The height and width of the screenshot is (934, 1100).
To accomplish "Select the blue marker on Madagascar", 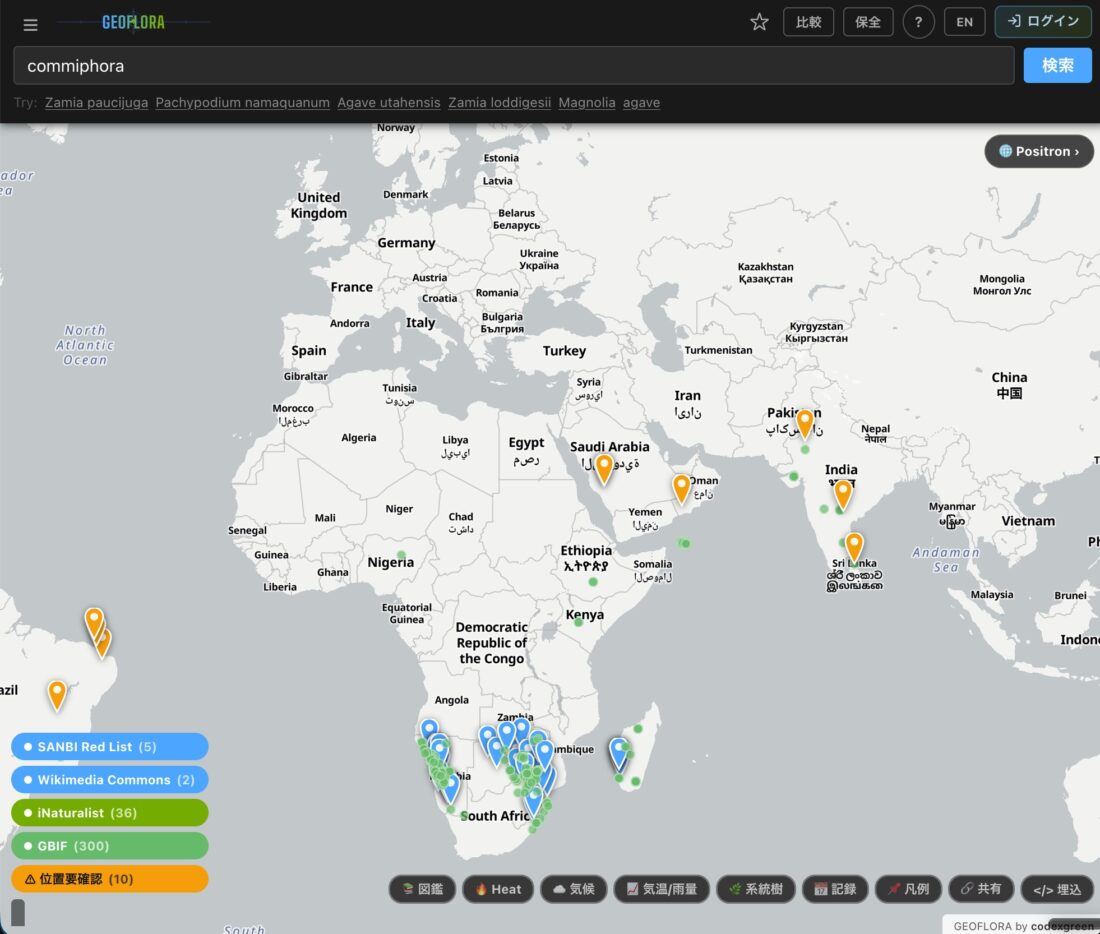I will [x=619, y=752].
